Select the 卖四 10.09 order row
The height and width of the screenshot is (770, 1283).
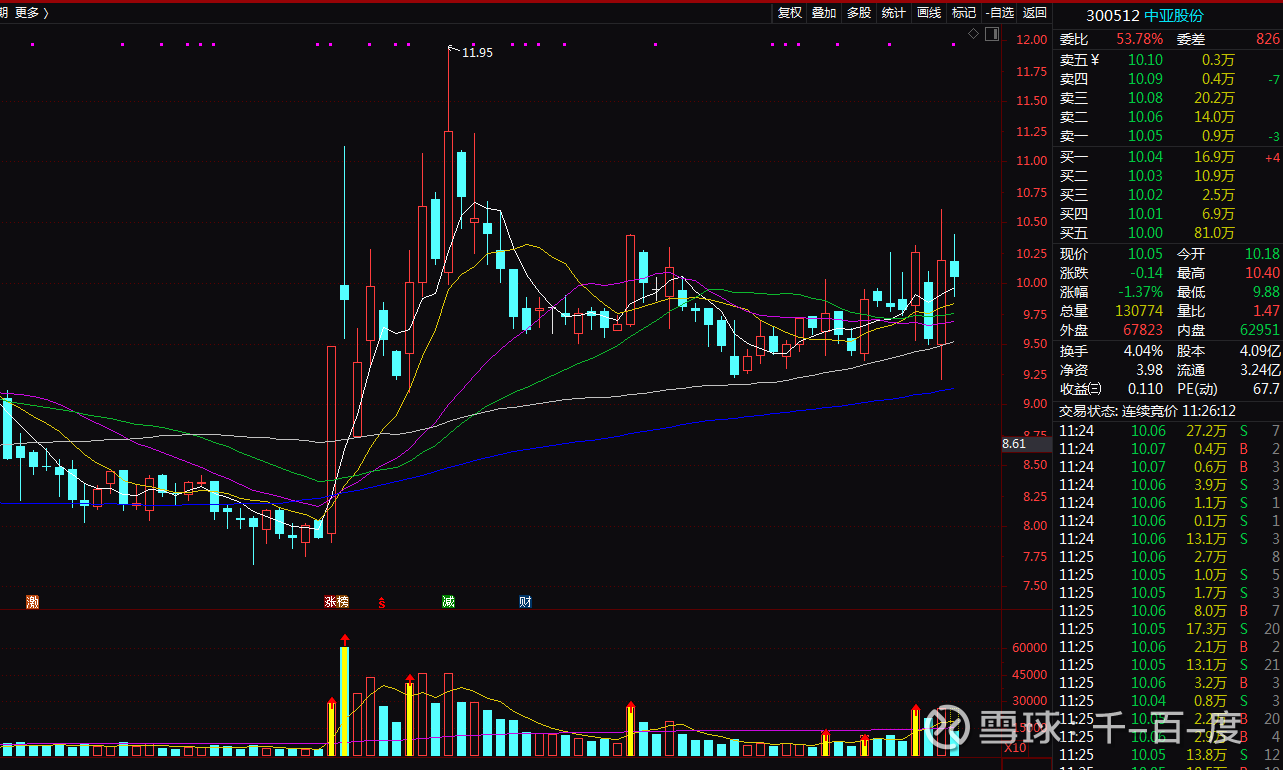[1168, 79]
